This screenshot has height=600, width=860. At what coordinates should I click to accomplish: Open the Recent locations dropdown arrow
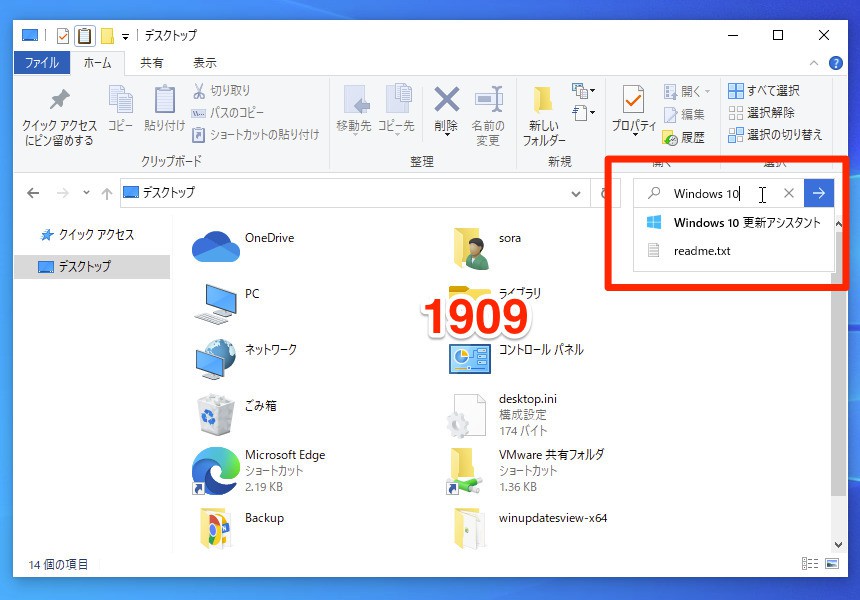(x=86, y=193)
